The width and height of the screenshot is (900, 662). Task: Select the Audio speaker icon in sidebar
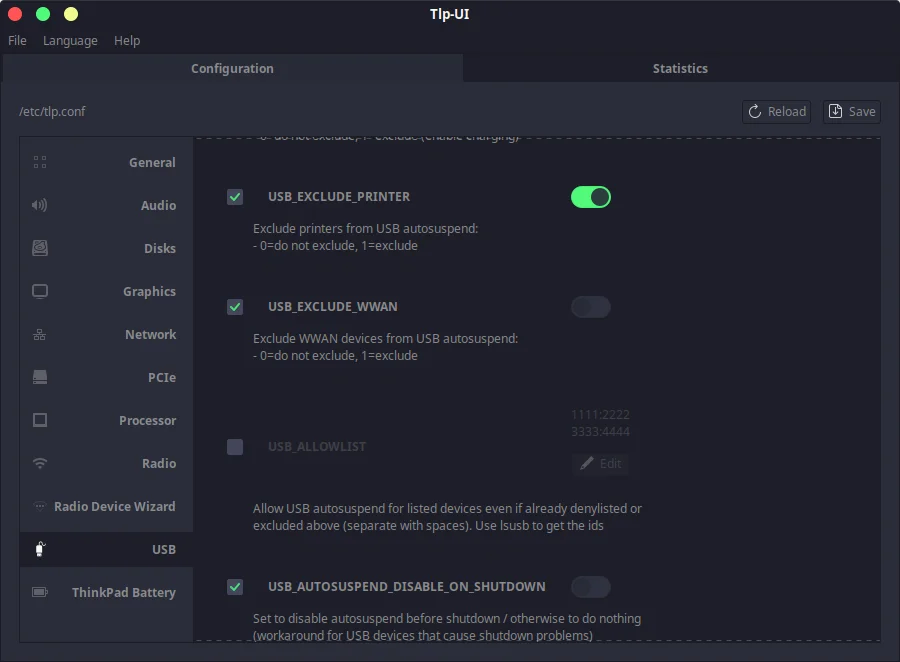tap(40, 205)
